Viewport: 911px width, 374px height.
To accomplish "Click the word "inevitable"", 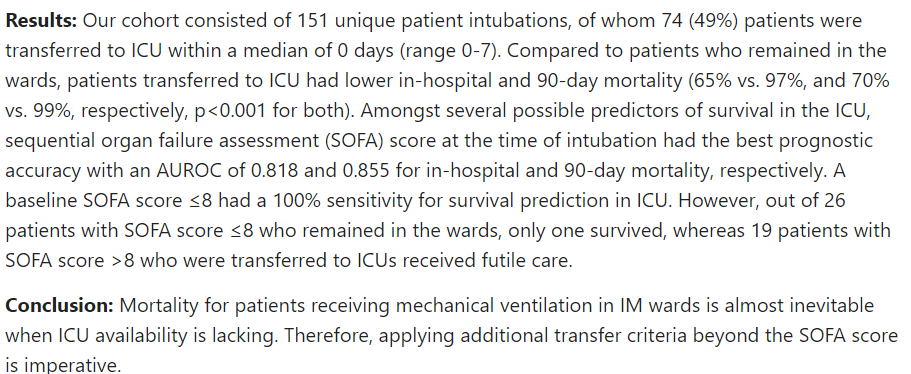I will tap(835, 305).
